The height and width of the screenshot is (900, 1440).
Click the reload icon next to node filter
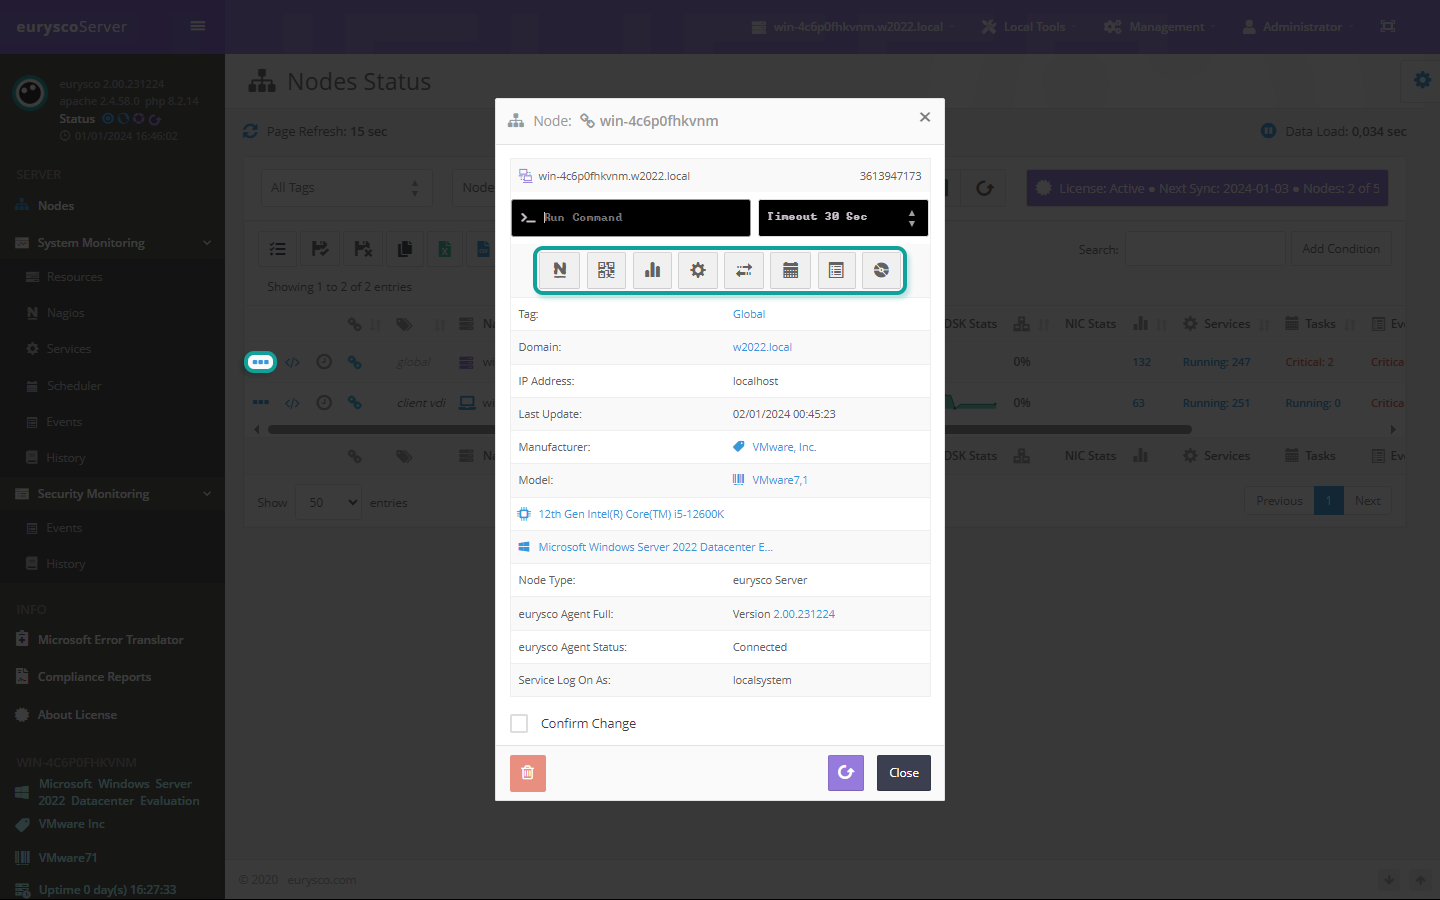pyautogui.click(x=985, y=188)
